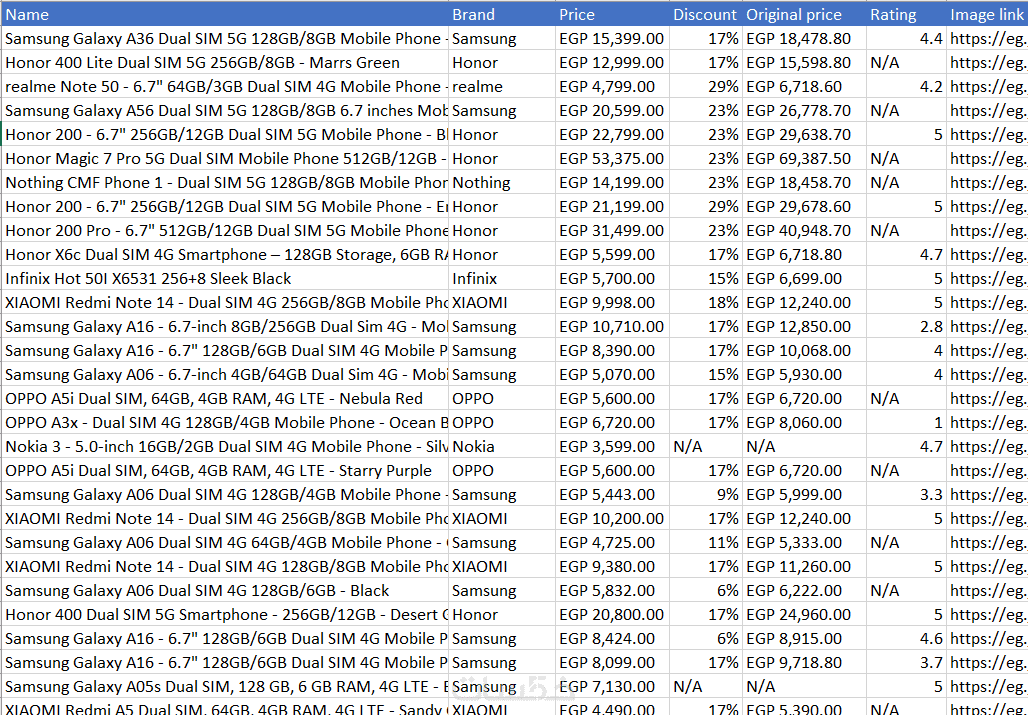Image resolution: width=1028 pixels, height=715 pixels.
Task: Select the Honor 200 Pro name cell
Action: (x=226, y=231)
